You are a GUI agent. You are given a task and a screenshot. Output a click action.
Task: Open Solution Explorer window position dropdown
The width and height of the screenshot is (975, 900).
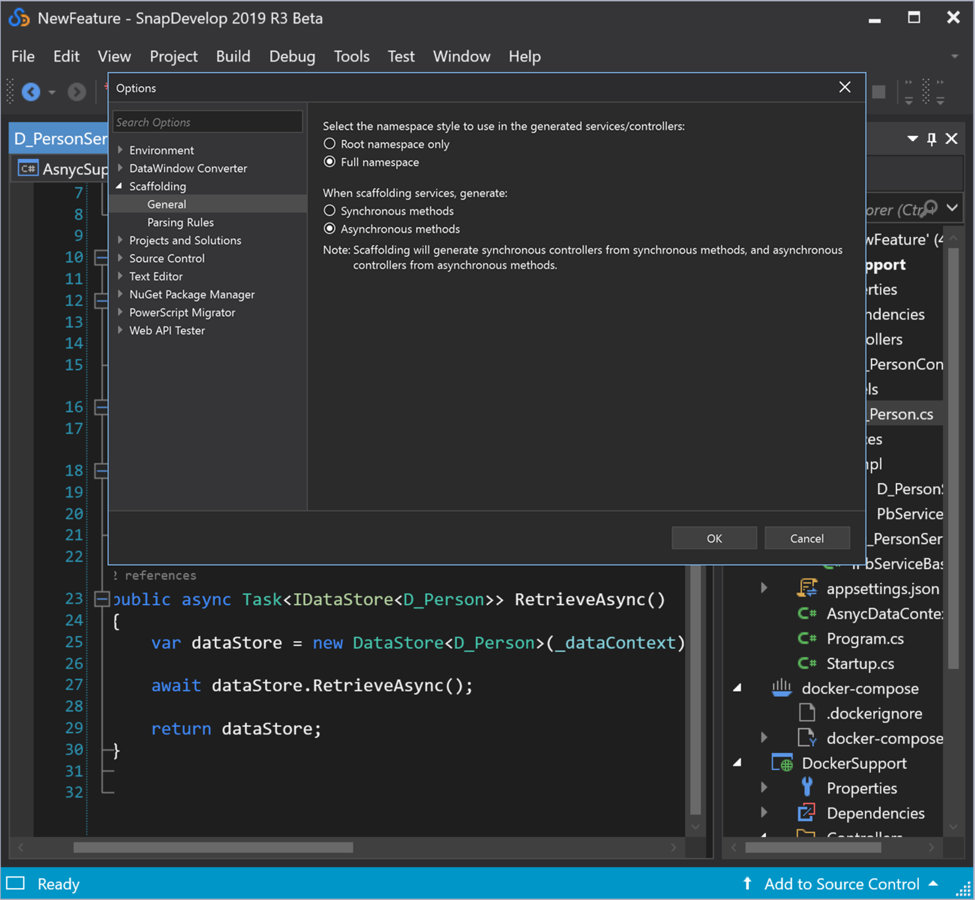(912, 139)
